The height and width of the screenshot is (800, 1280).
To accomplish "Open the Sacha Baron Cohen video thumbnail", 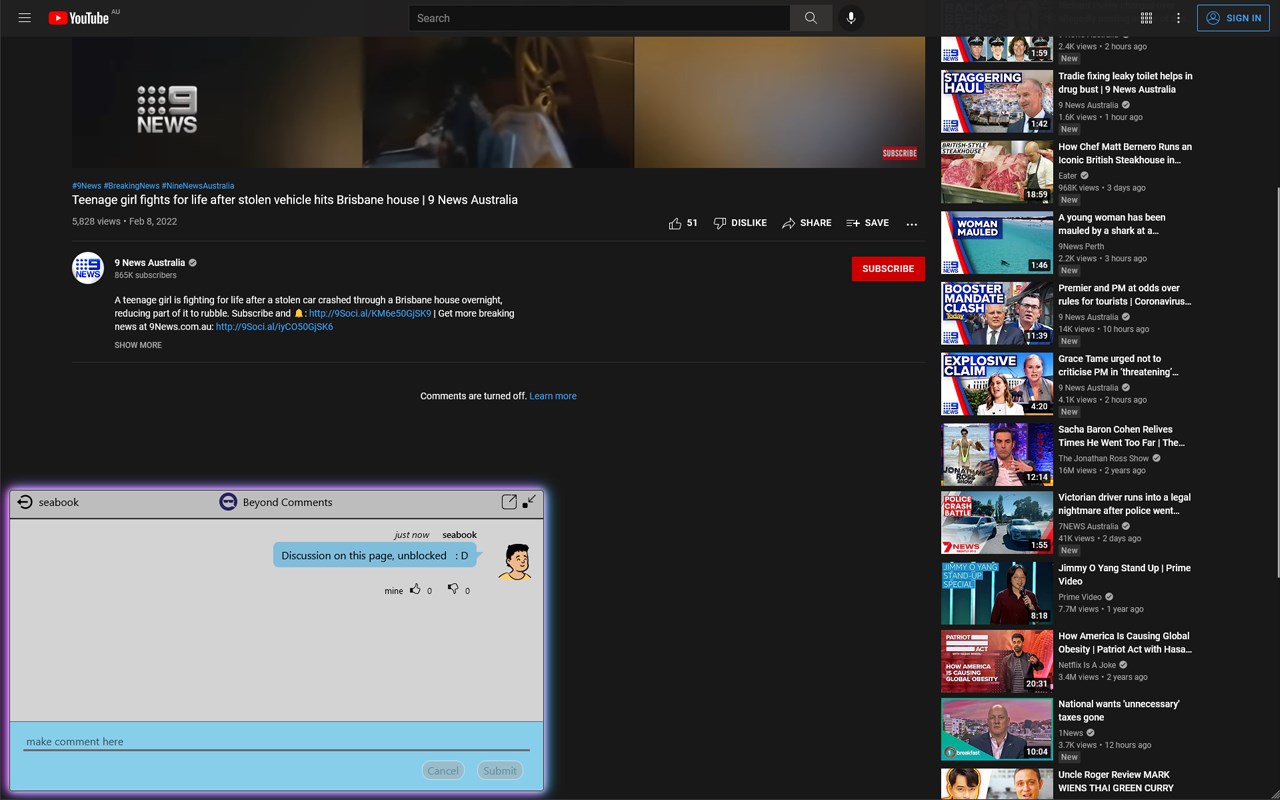I will [x=997, y=455].
